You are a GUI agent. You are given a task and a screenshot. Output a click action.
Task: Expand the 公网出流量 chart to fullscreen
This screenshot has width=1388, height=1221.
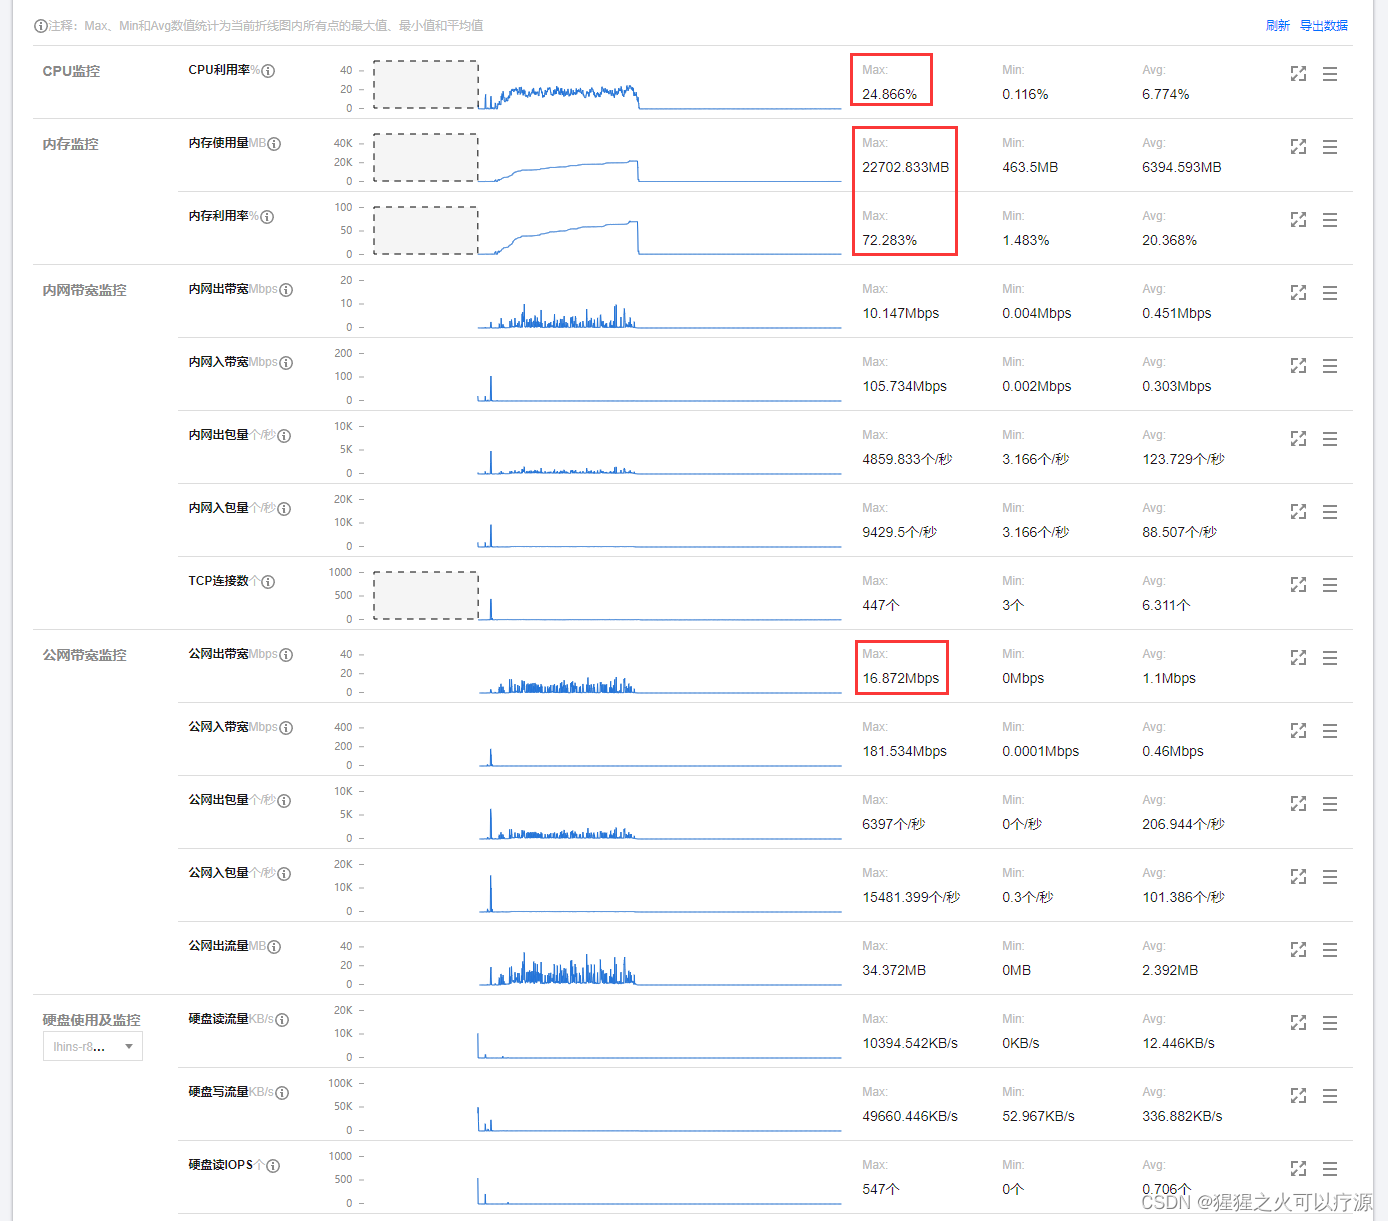coord(1298,950)
